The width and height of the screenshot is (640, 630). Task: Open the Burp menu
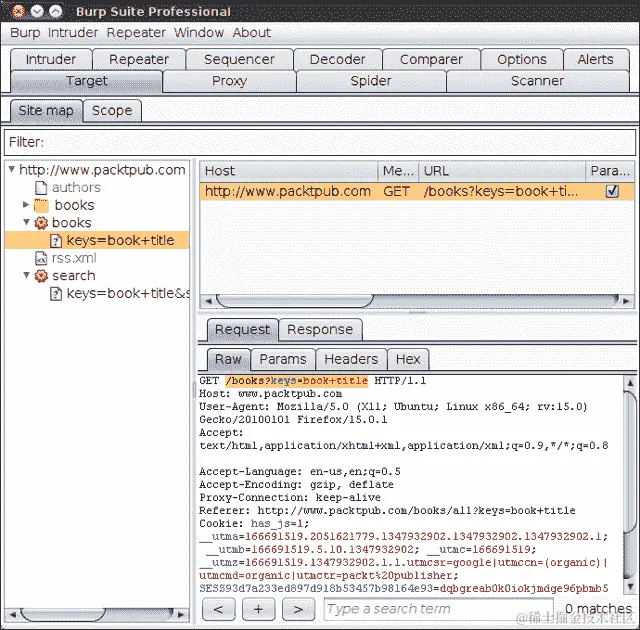[x=25, y=33]
